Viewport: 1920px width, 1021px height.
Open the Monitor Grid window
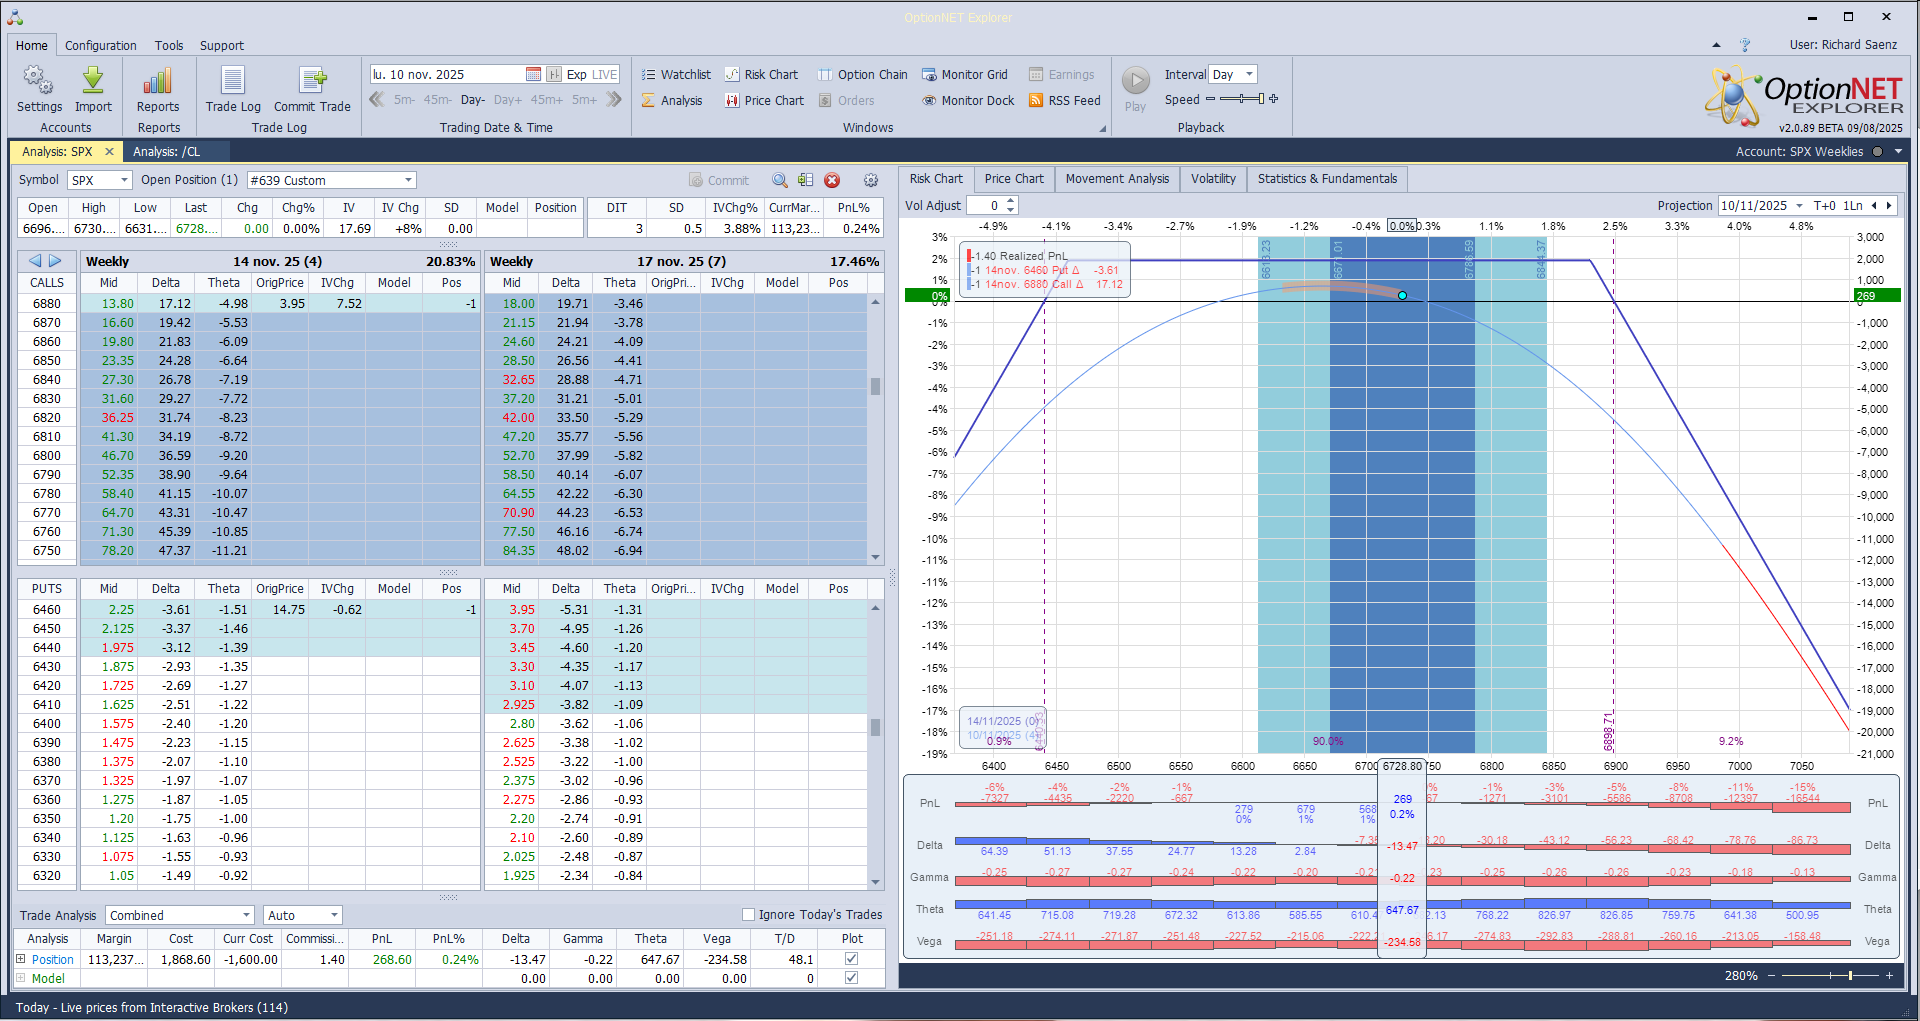point(965,74)
